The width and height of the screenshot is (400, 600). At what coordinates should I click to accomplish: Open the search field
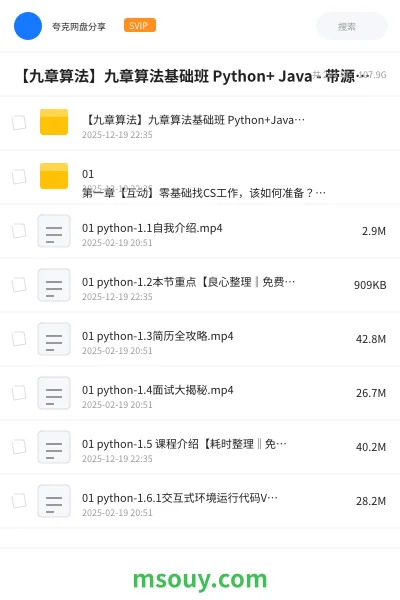351,26
